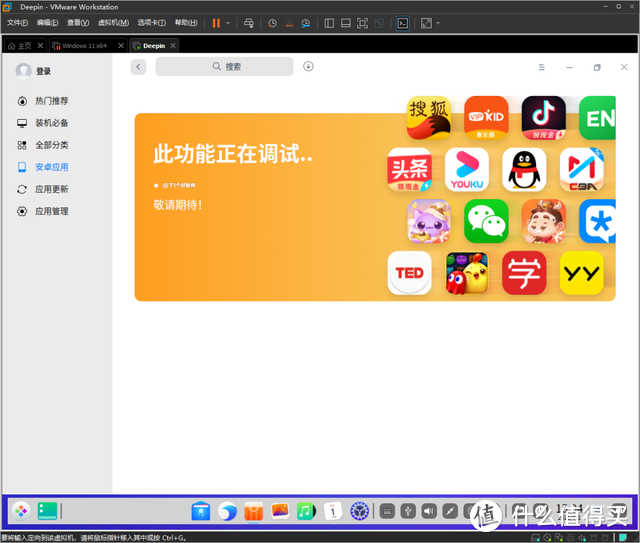
Task: Click the purple cat game icon
Action: (x=429, y=221)
